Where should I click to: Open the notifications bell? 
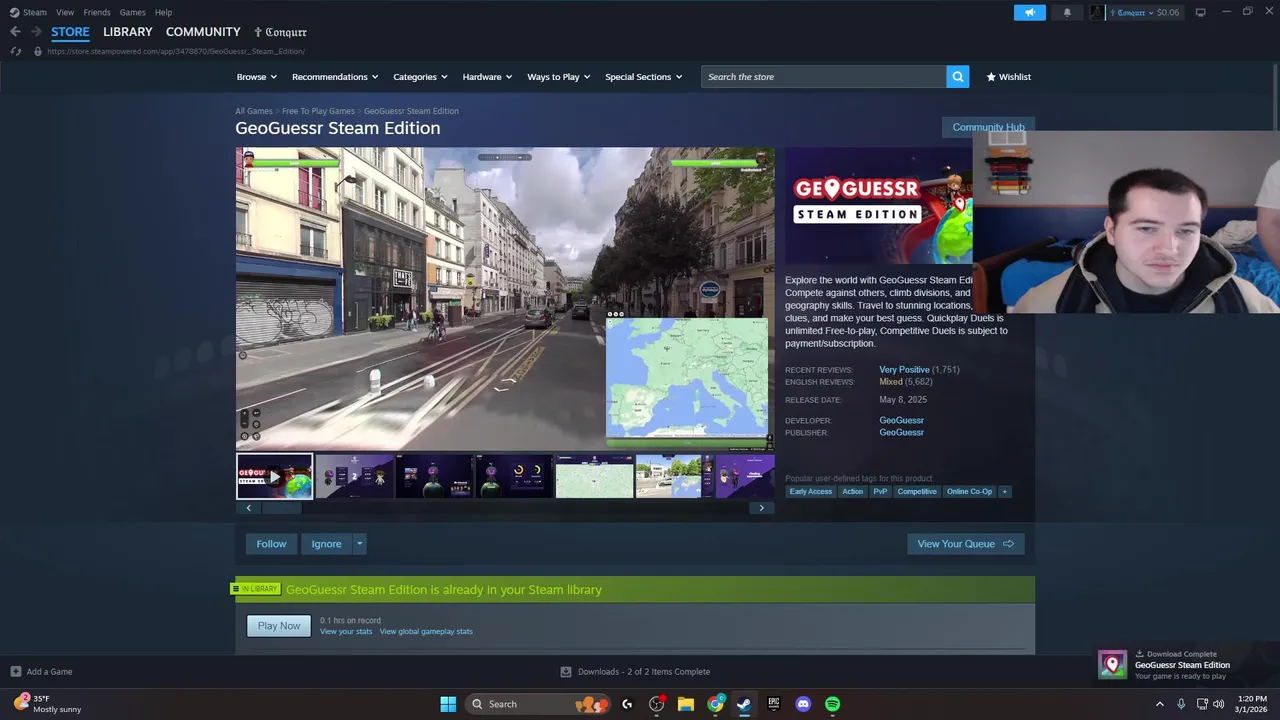tap(1067, 12)
